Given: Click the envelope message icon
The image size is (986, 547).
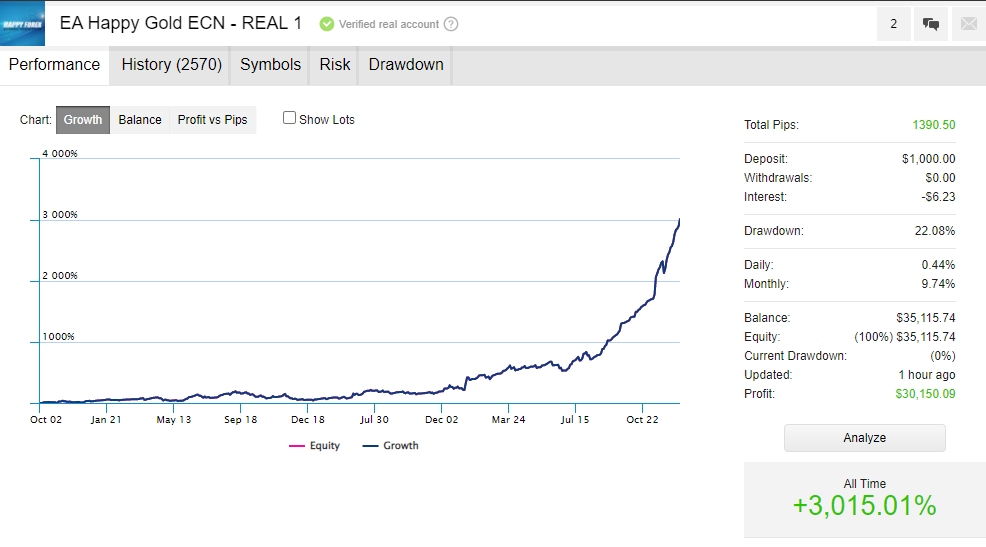Looking at the screenshot, I should pos(968,24).
